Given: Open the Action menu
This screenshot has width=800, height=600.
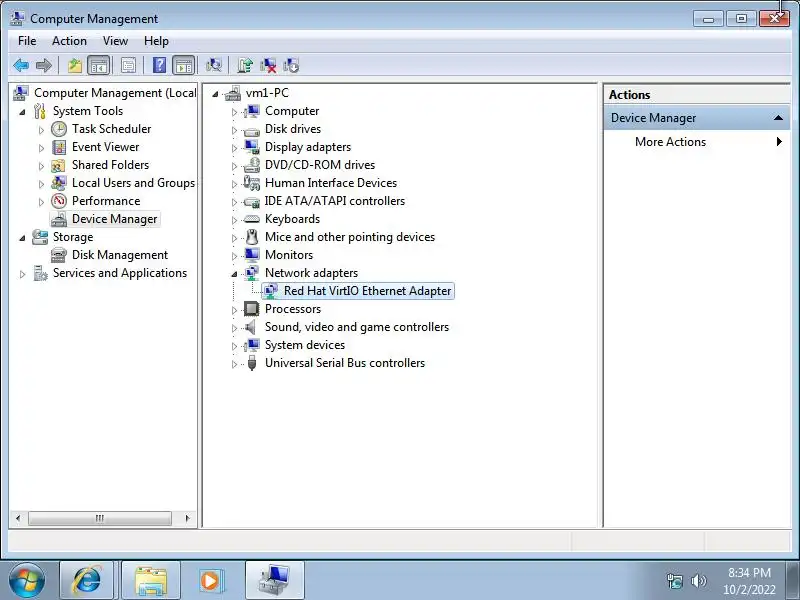Looking at the screenshot, I should [x=69, y=41].
